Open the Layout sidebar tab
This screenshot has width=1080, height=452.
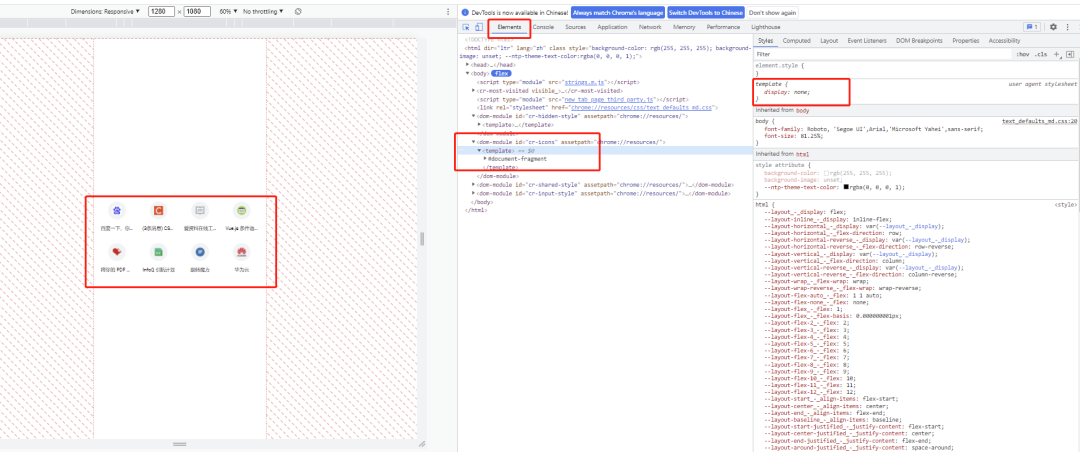pos(829,41)
